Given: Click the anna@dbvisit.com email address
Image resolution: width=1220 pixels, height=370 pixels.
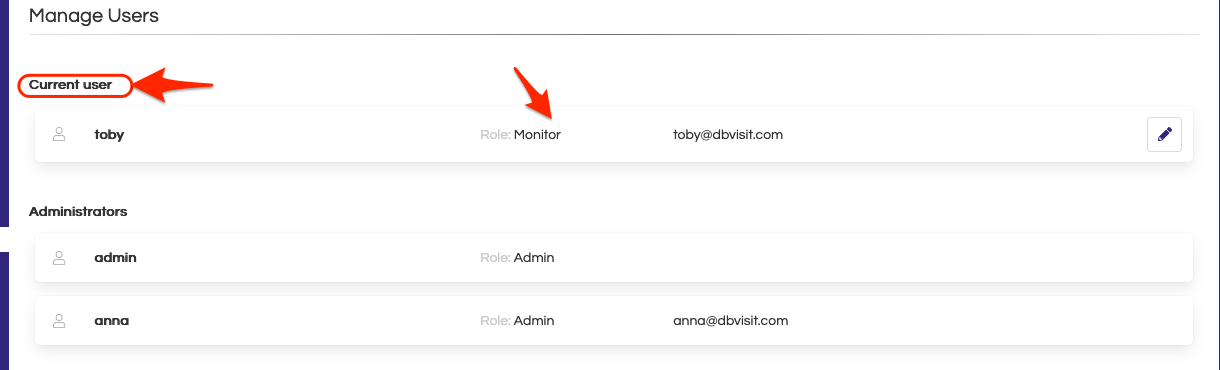Looking at the screenshot, I should 731,321.
